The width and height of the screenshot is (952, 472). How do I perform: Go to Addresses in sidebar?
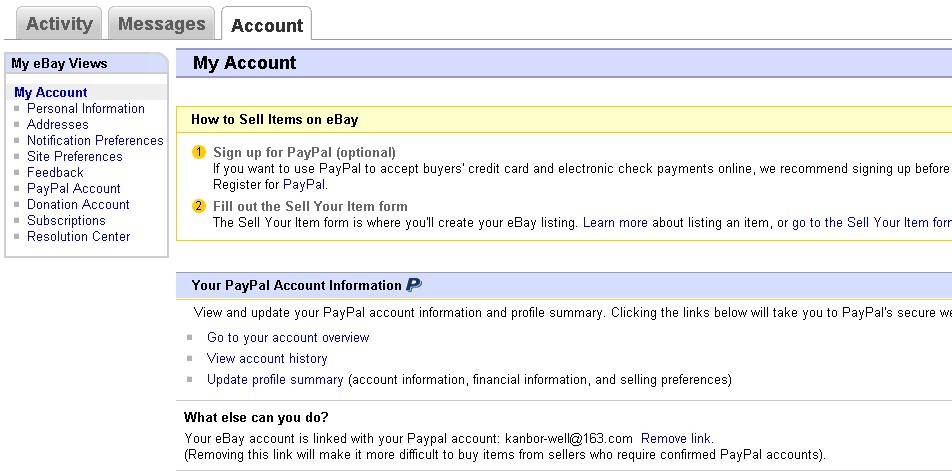click(x=58, y=124)
